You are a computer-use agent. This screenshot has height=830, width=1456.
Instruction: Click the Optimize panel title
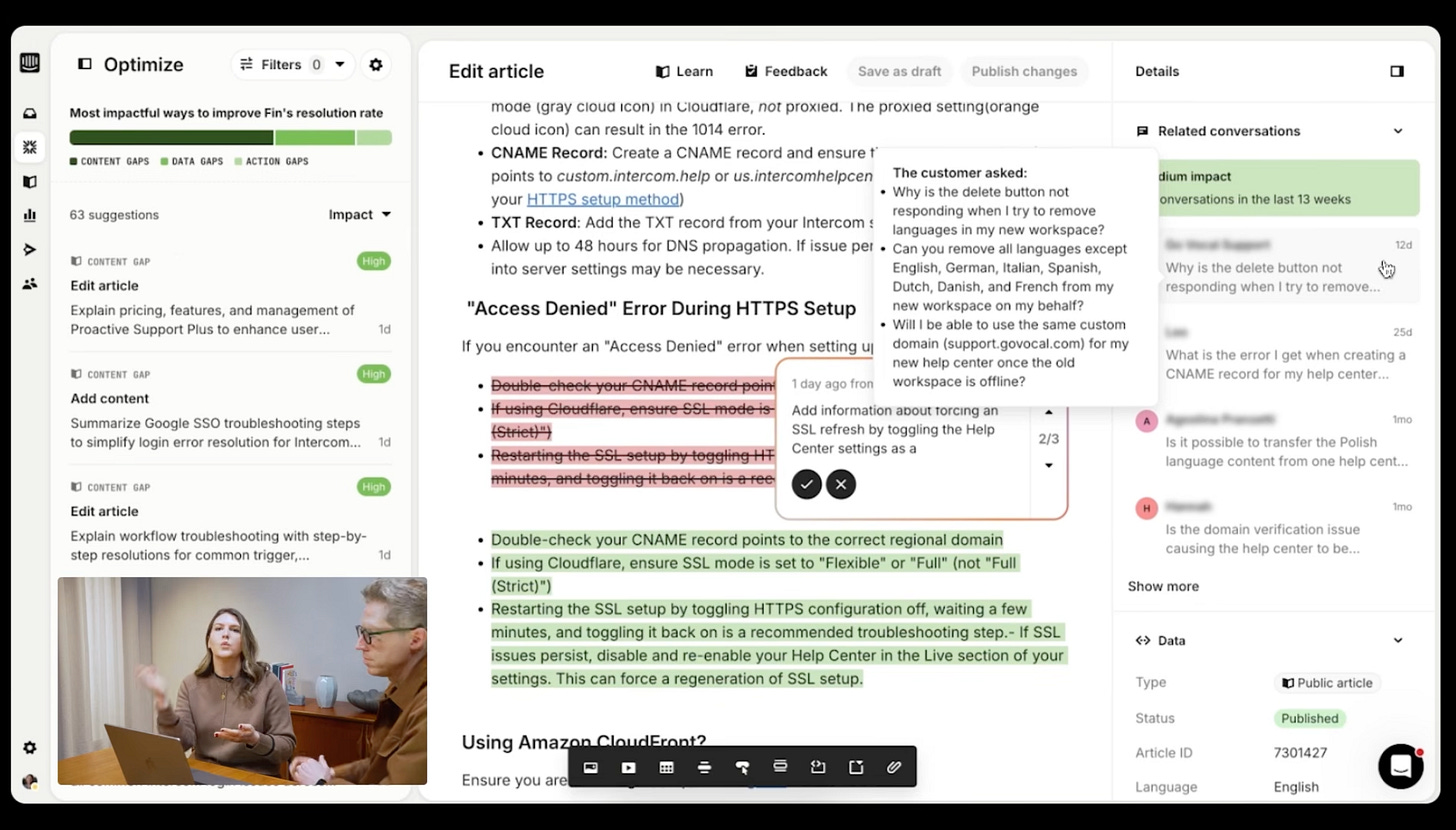pos(144,64)
